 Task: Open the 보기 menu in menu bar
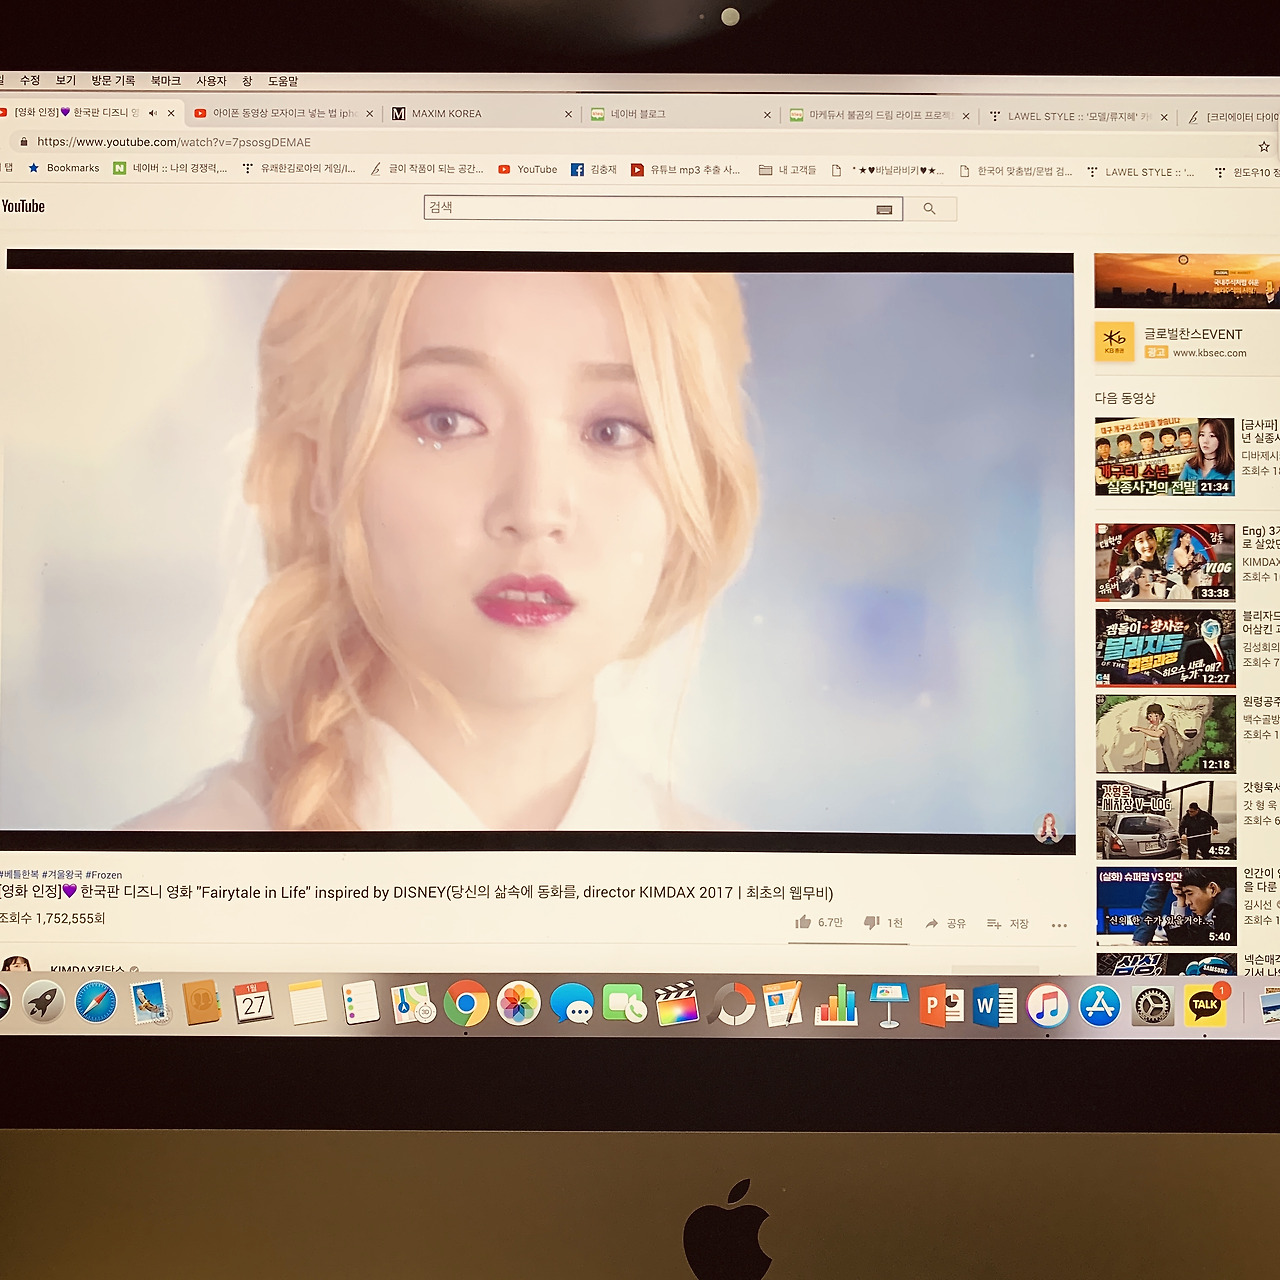pos(66,80)
